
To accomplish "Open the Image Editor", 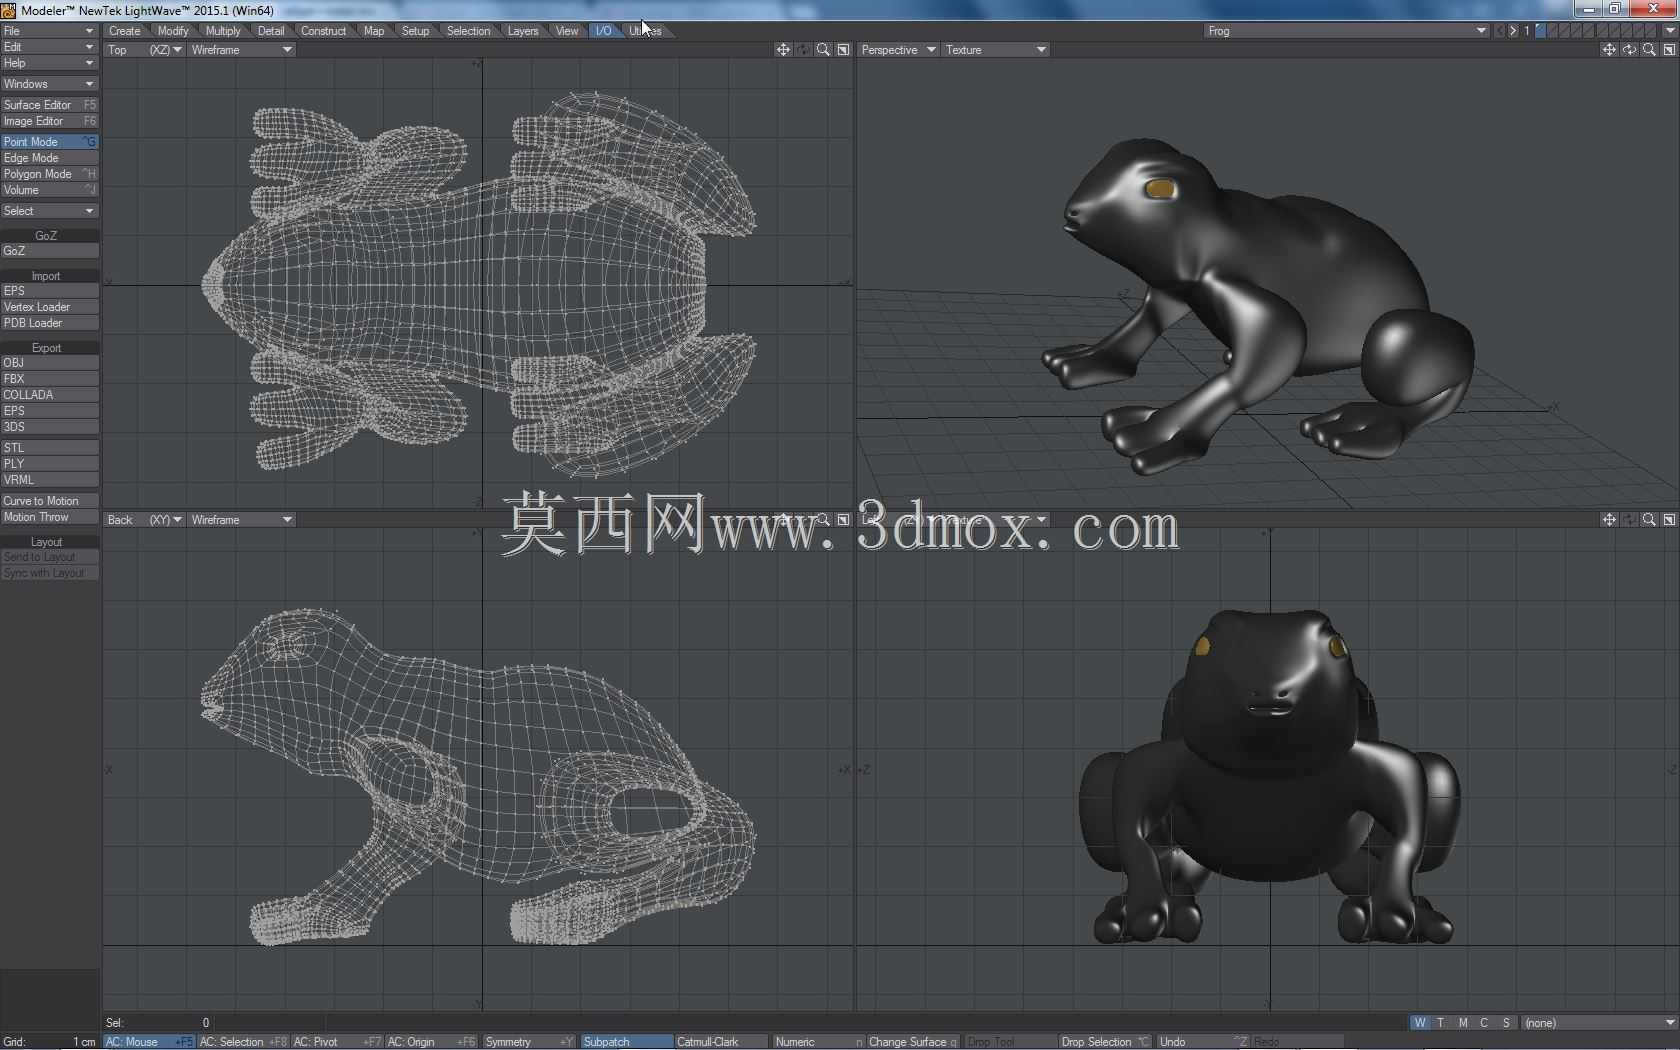I will 49,121.
